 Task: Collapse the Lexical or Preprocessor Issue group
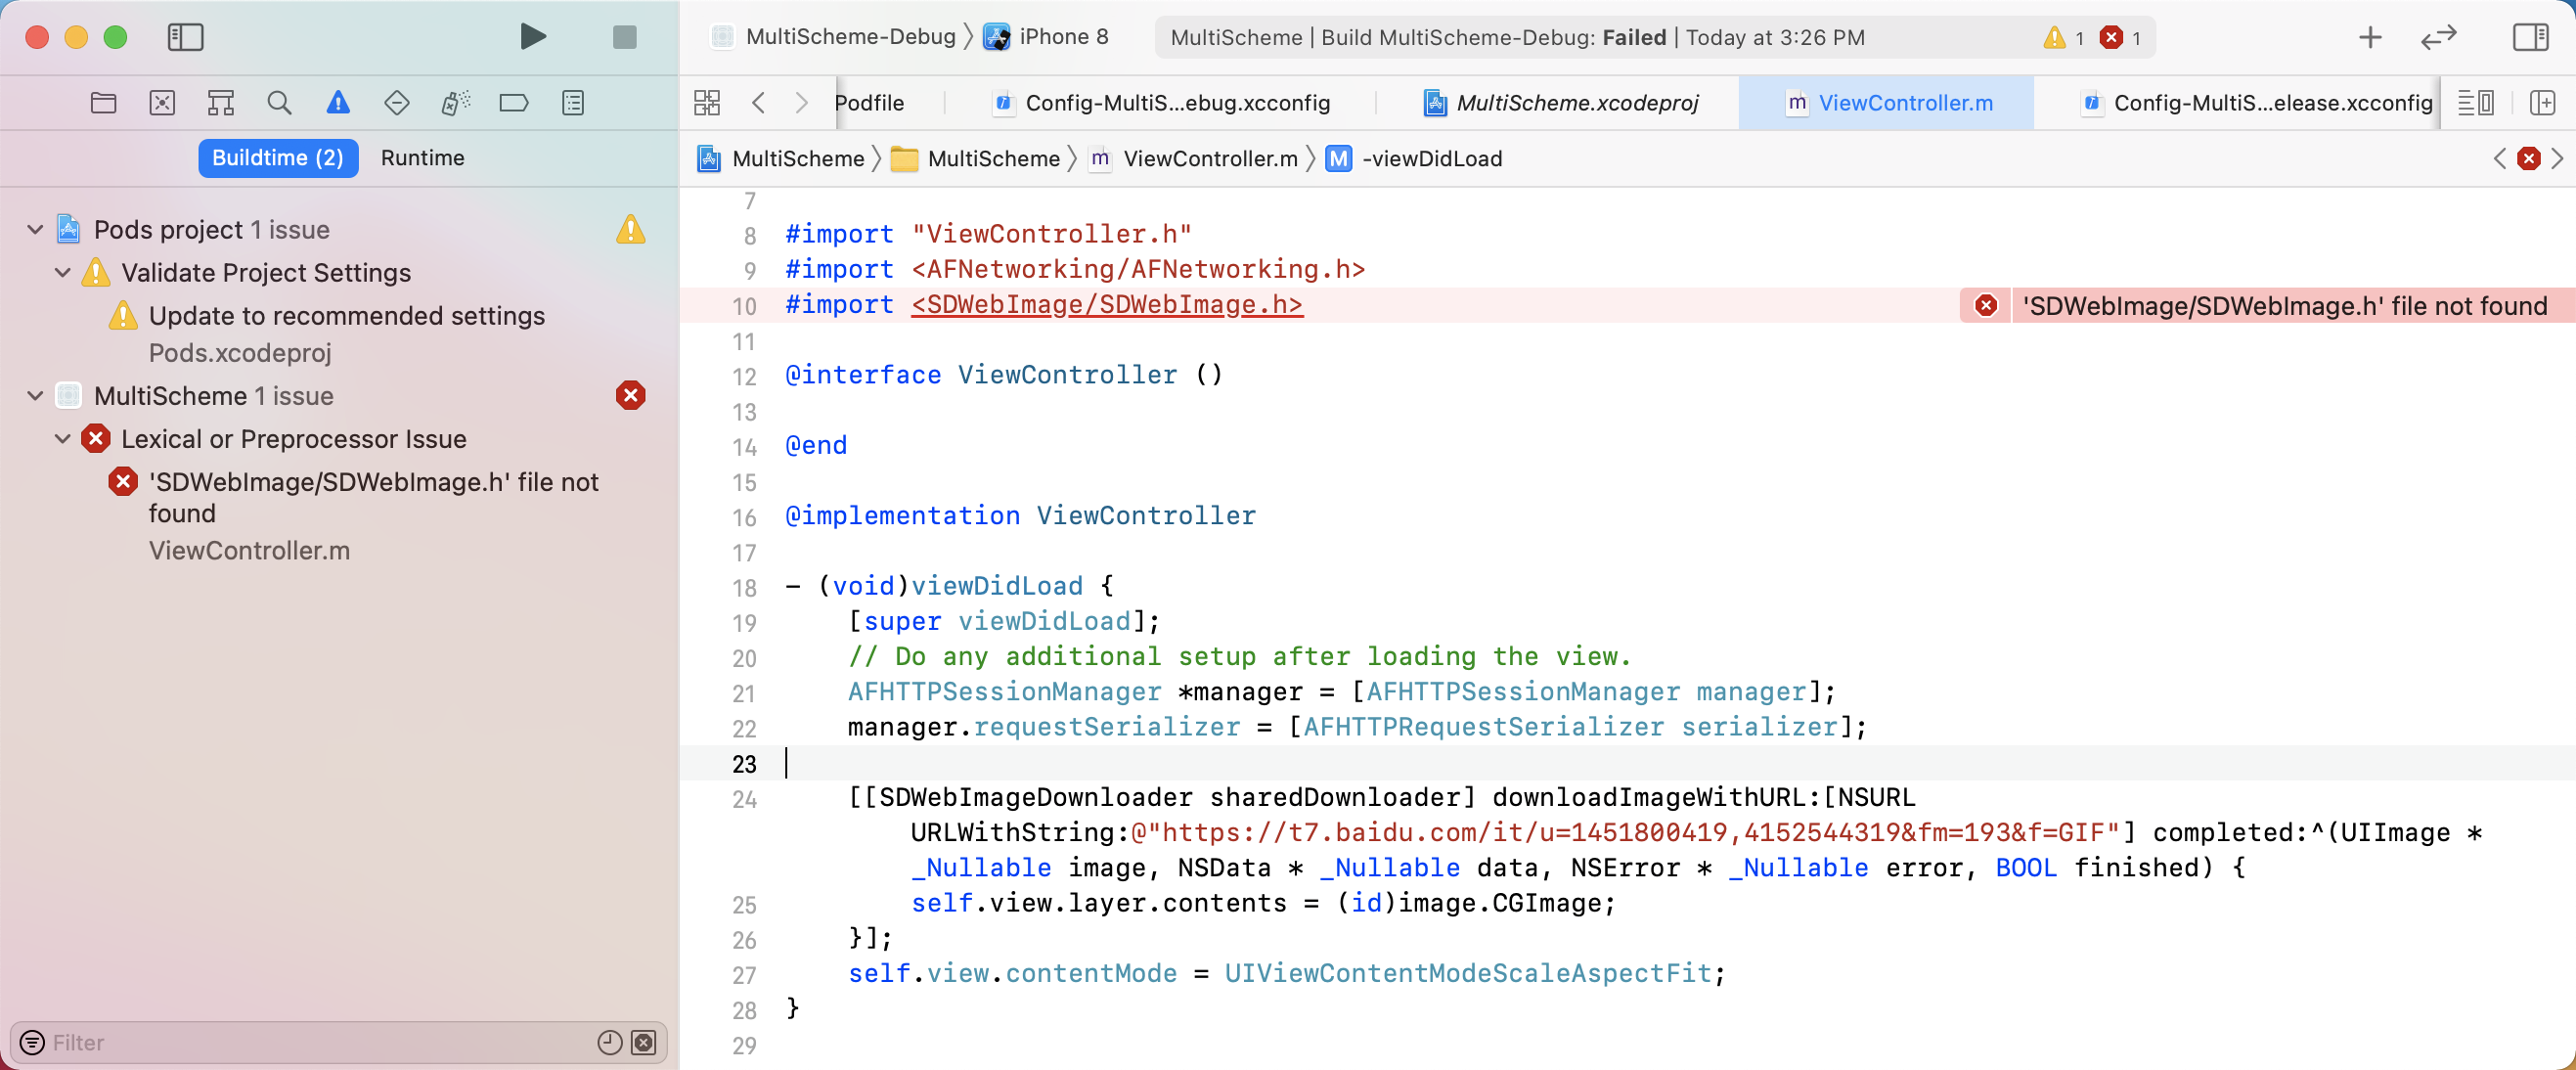[62, 439]
